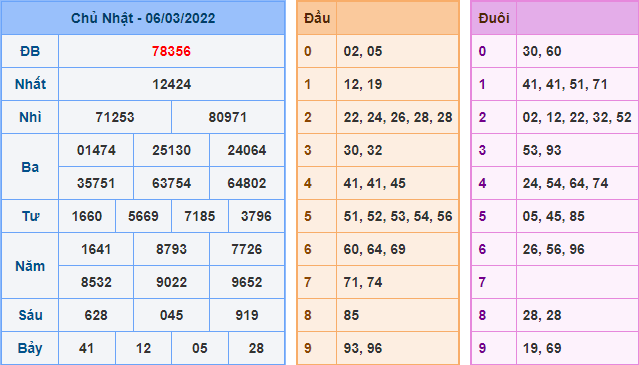
Task: Select number 05 in the Bảy row
Action: [x=200, y=348]
